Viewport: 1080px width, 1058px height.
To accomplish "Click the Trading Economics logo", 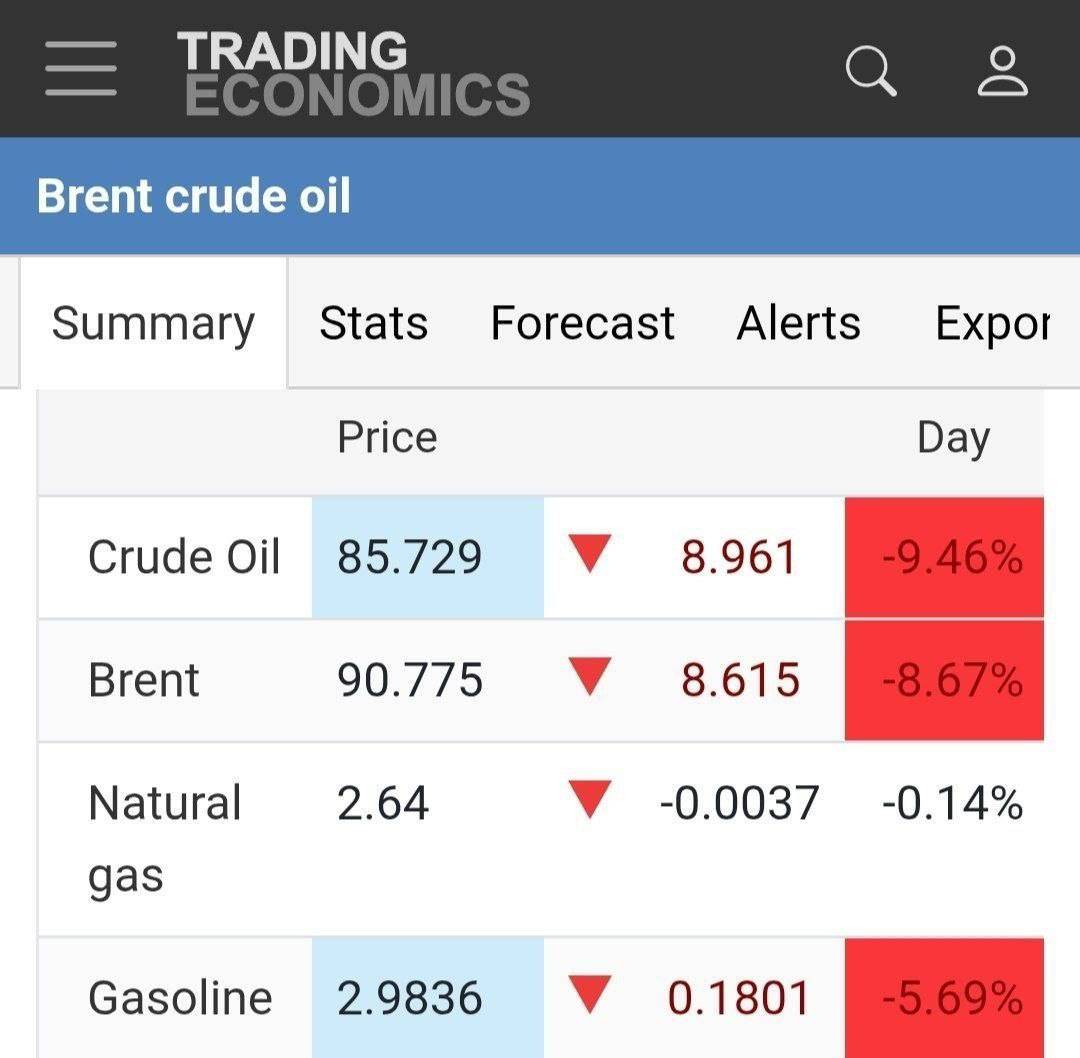I will coord(353,73).
